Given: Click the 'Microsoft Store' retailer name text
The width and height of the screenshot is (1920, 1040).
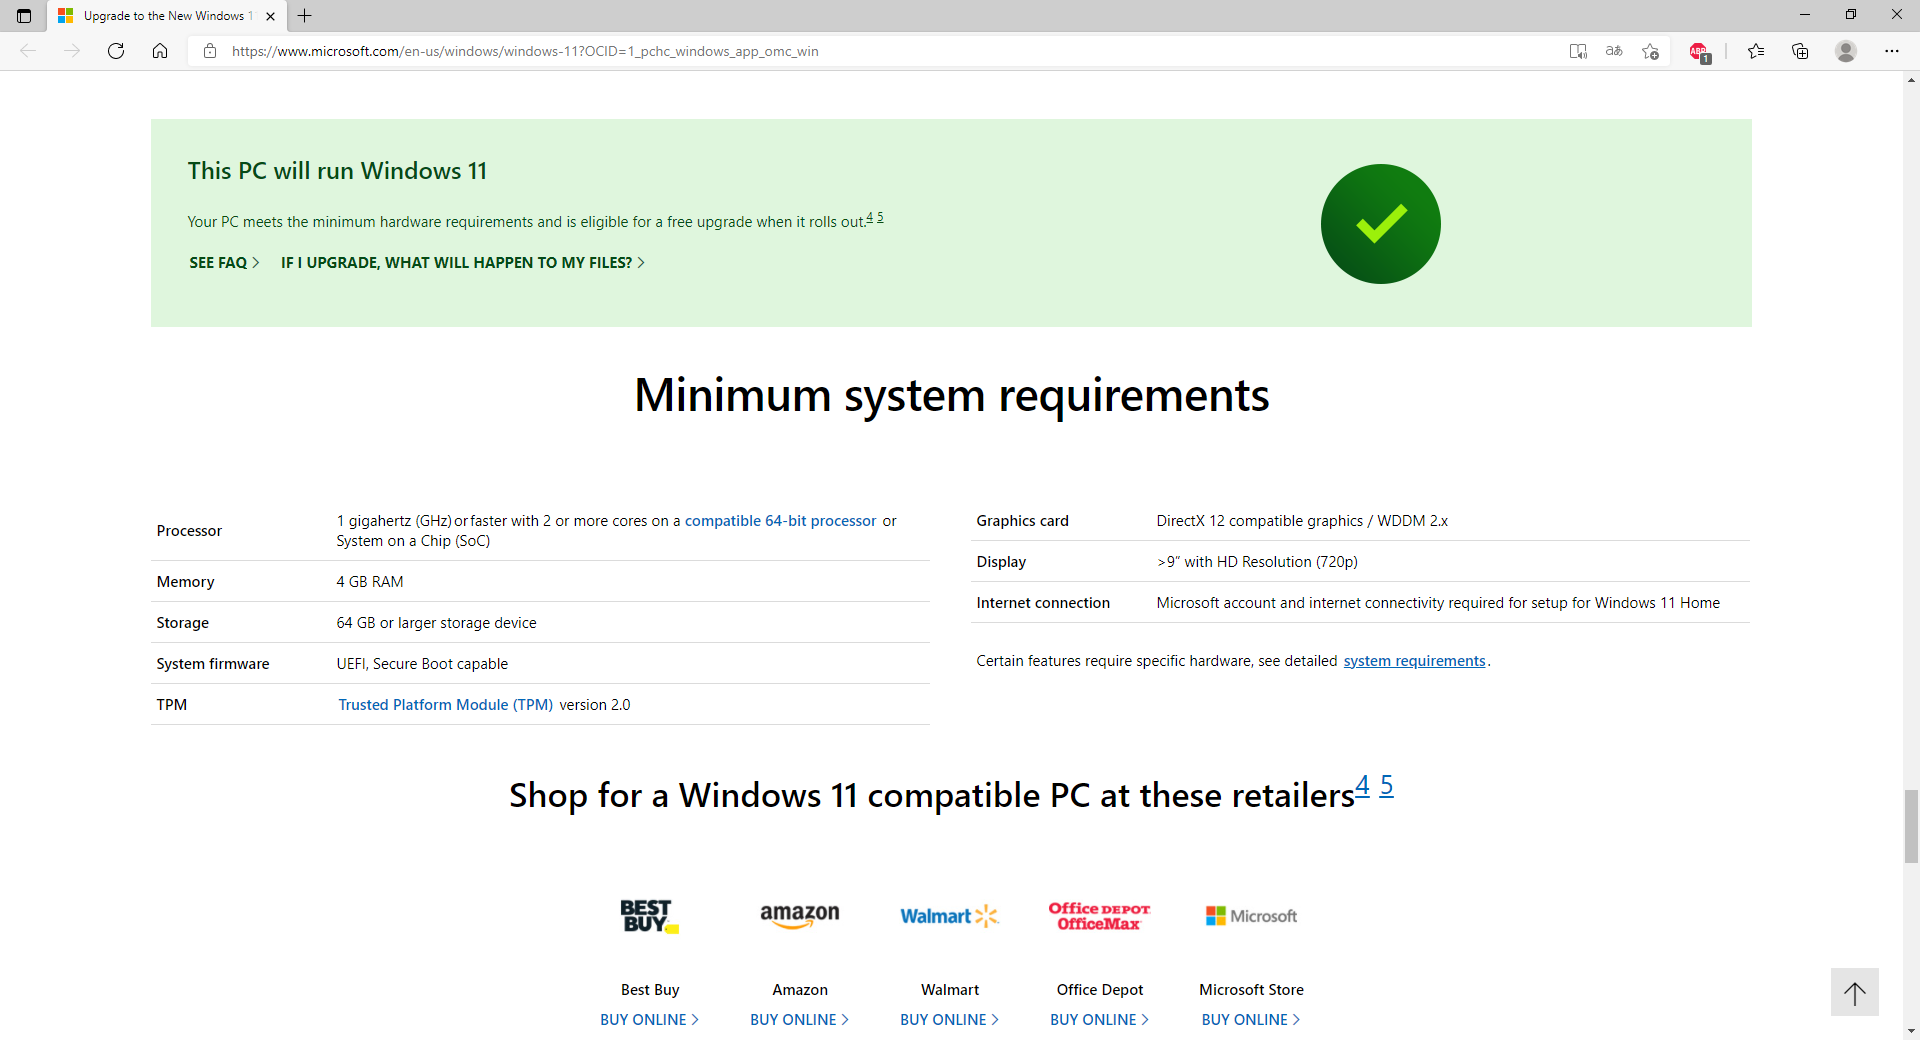Looking at the screenshot, I should tap(1251, 990).
